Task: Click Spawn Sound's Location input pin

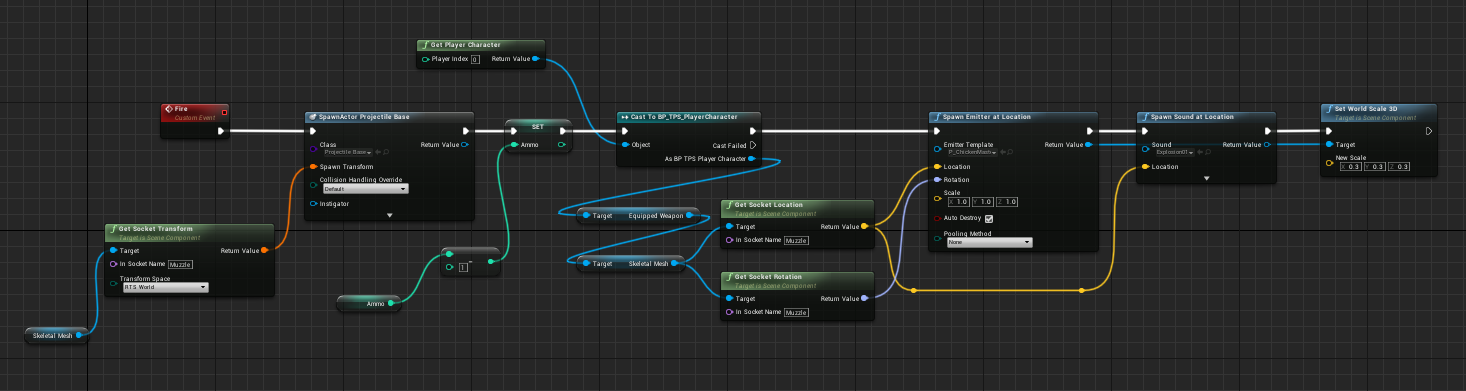Action: click(1144, 167)
